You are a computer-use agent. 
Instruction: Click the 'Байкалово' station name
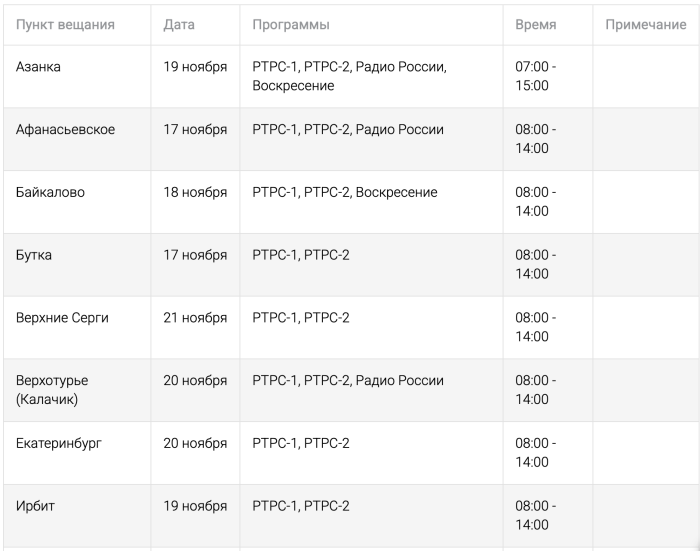pyautogui.click(x=50, y=193)
